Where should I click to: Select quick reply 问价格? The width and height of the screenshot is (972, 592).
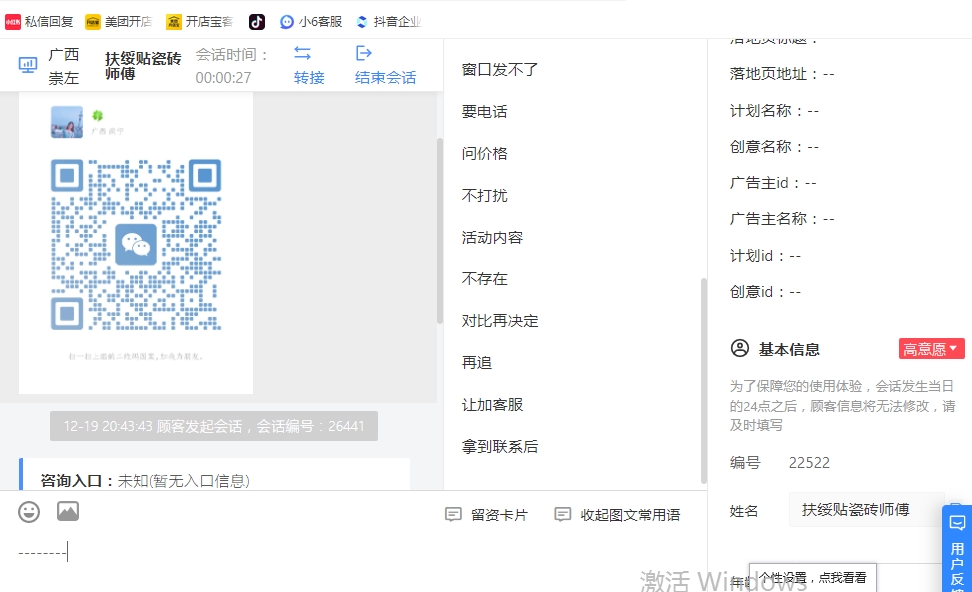[x=484, y=154]
